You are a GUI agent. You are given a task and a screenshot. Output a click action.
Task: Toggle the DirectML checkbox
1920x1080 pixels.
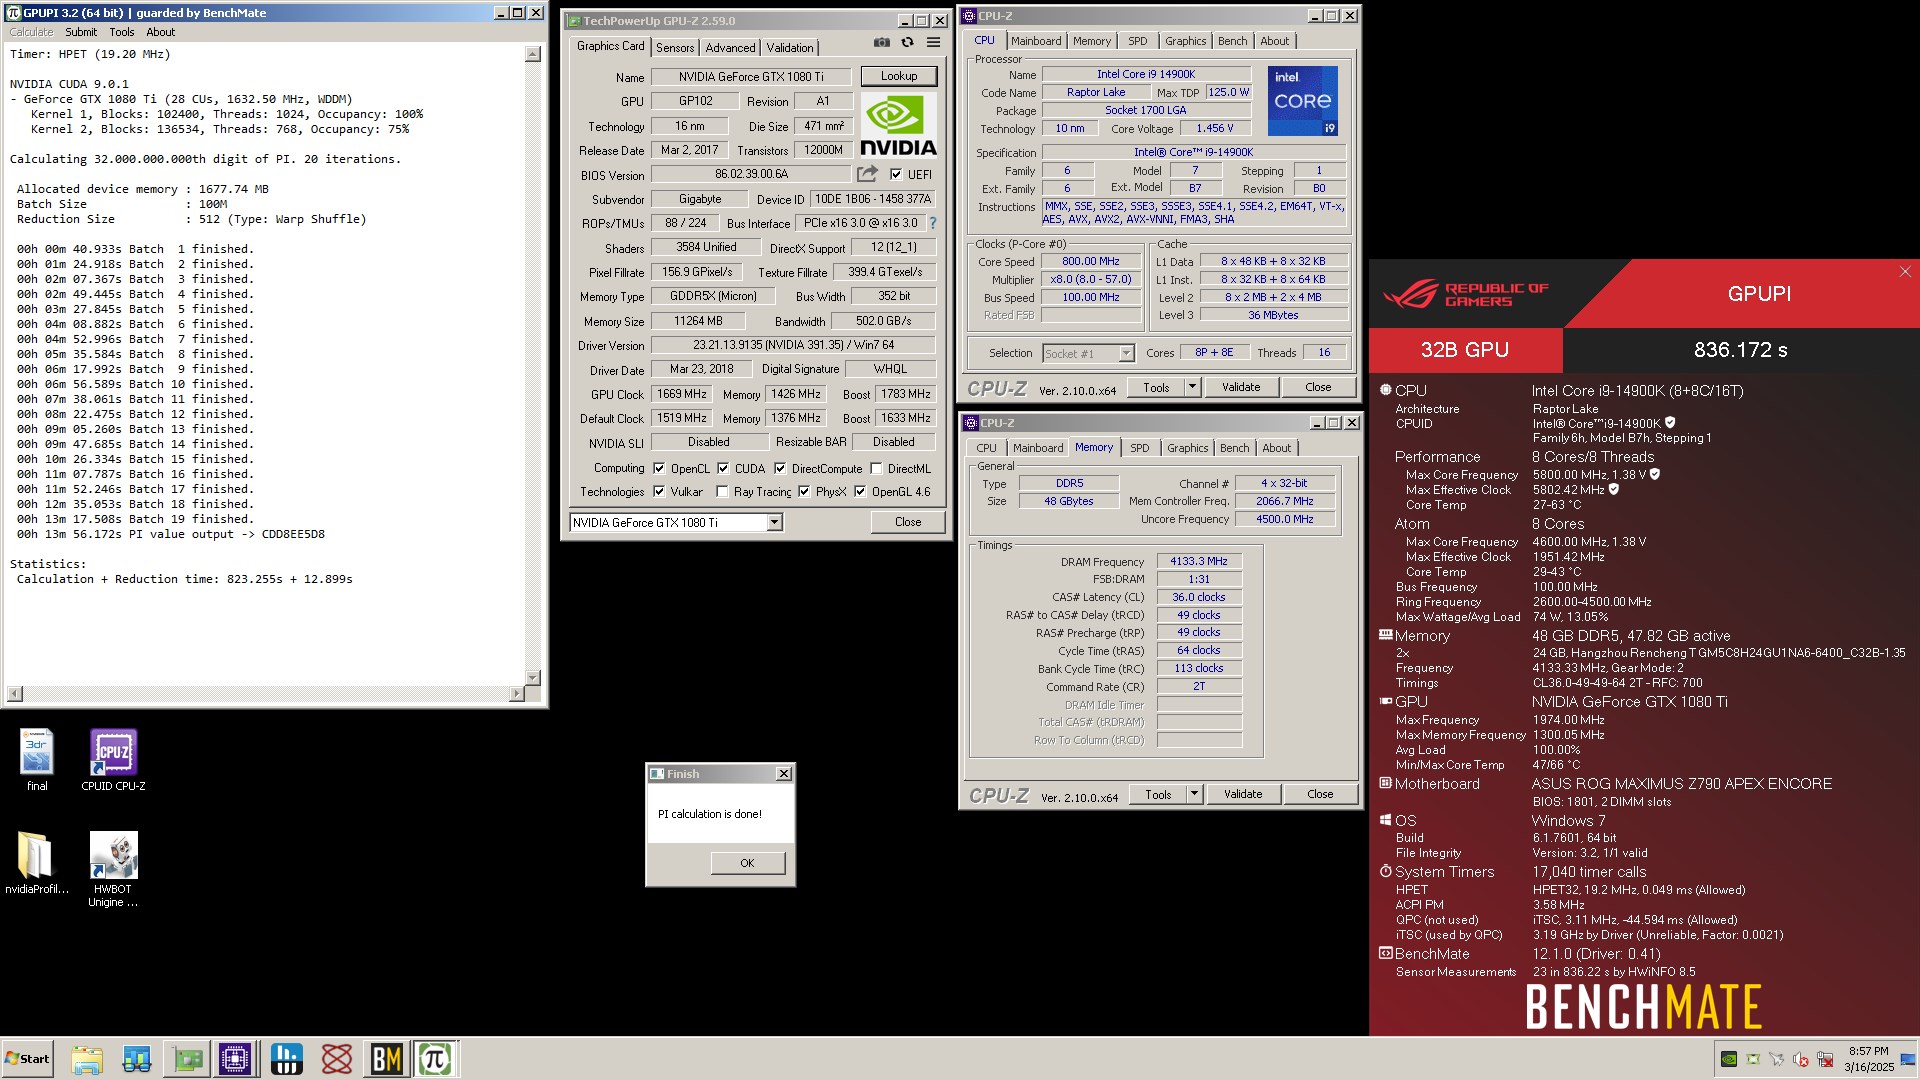(876, 468)
